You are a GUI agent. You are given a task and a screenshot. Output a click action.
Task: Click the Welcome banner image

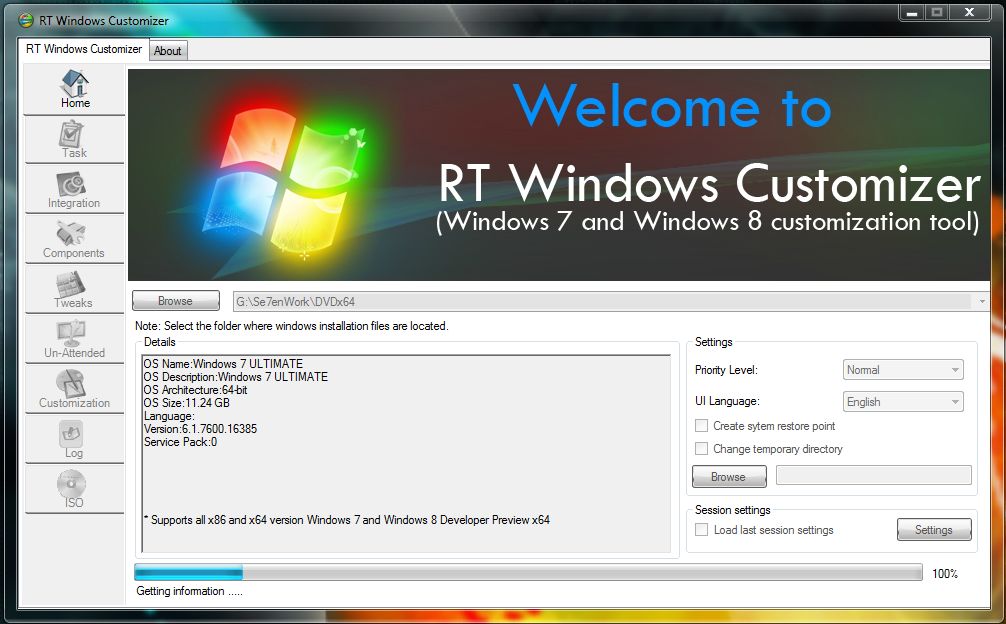[x=559, y=174]
